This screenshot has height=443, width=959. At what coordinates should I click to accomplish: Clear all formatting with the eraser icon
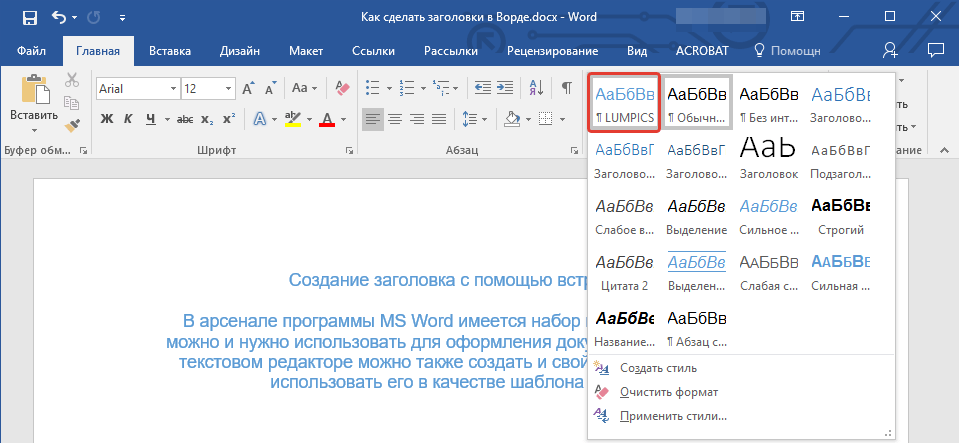coord(343,88)
